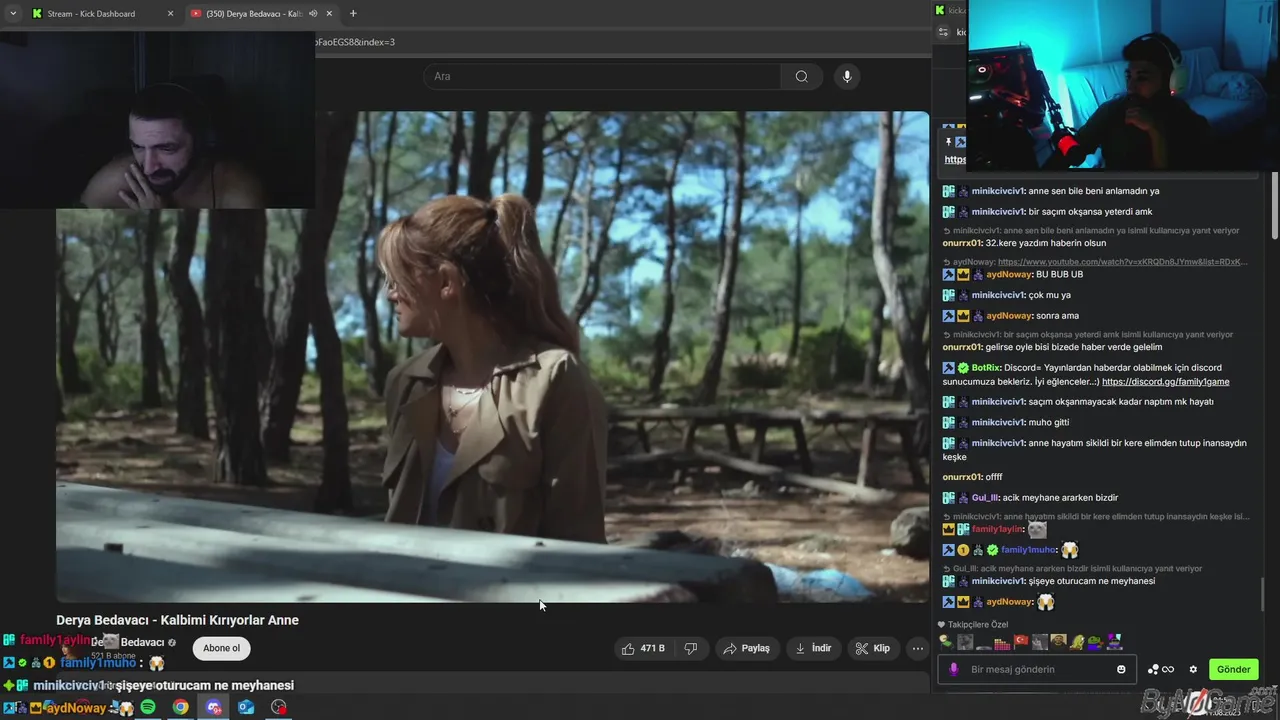Click the message 'şişeye oturucam ne meyhanesi' in chat panel
The image size is (1280, 720).
pos(1092,581)
